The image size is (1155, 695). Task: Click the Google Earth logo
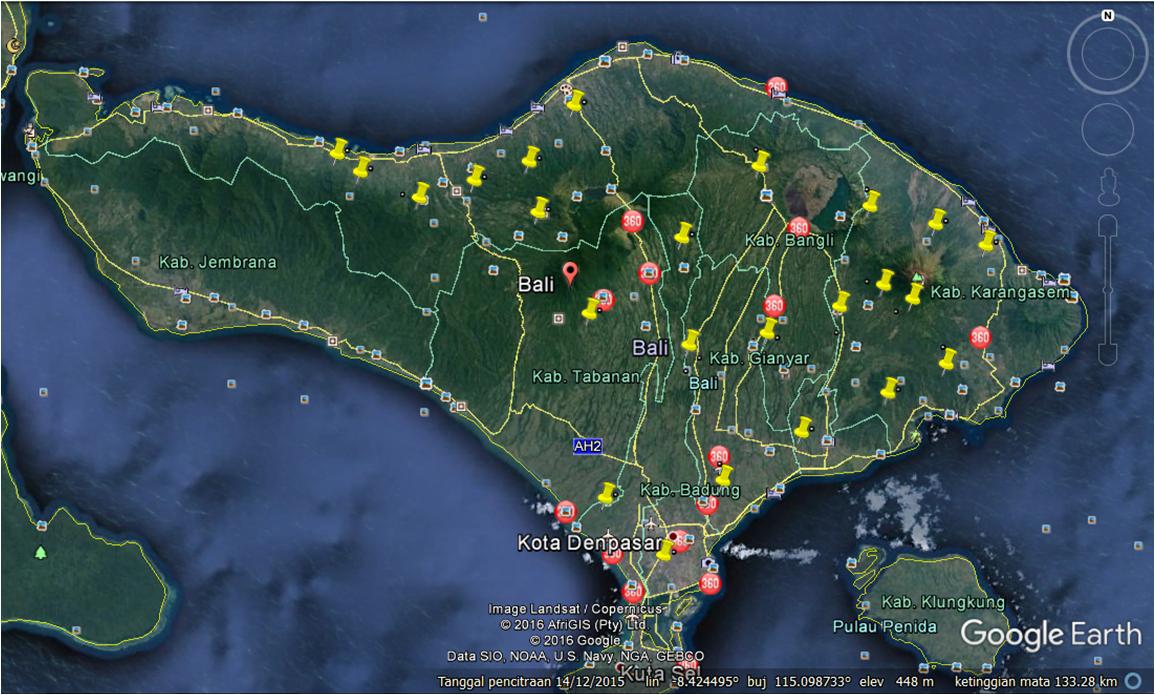(x=1050, y=634)
